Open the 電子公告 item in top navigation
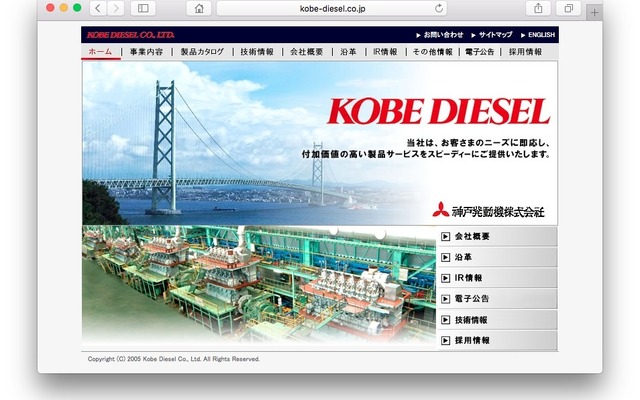Screen dimensions: 640x400 click(x=480, y=52)
